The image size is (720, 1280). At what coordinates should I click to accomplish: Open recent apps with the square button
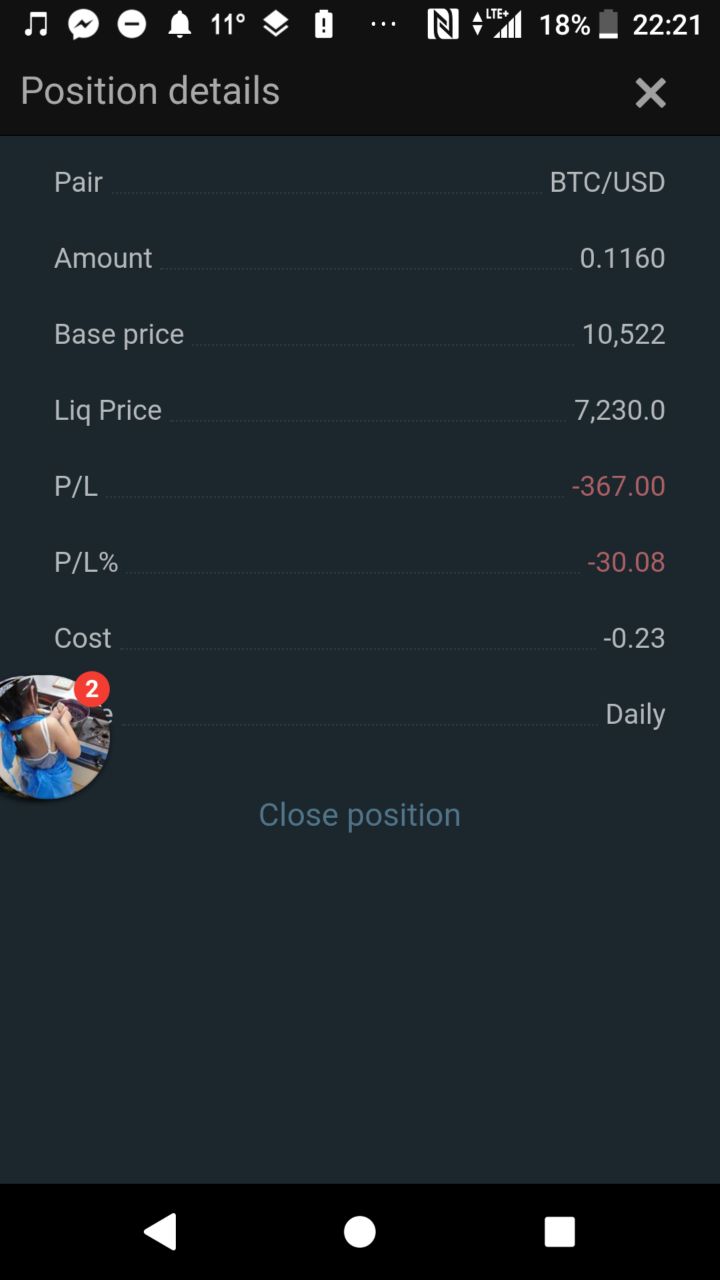click(559, 1231)
